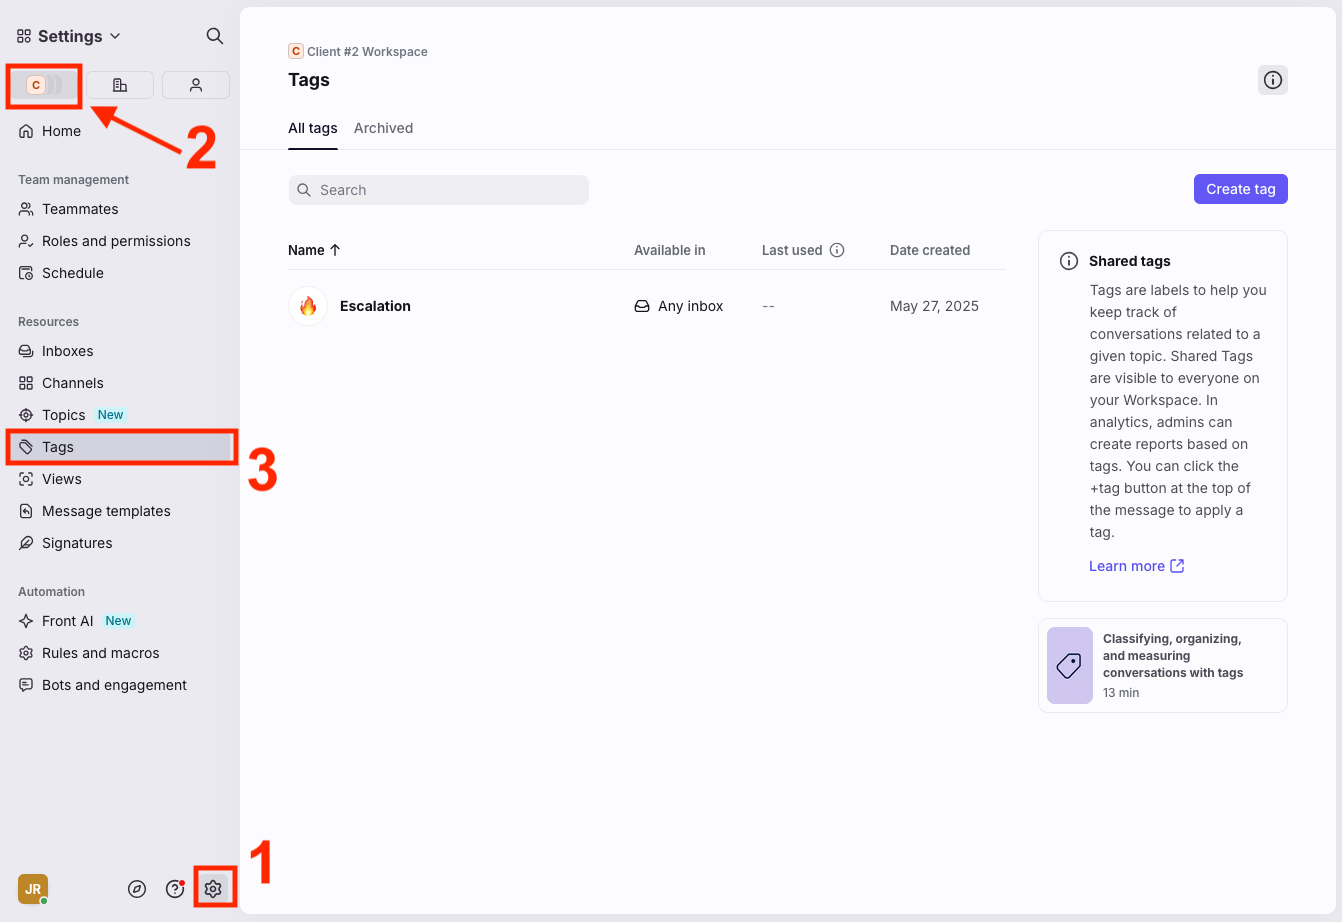Select the personal user settings icon
This screenshot has height=922, width=1342.
(x=196, y=85)
